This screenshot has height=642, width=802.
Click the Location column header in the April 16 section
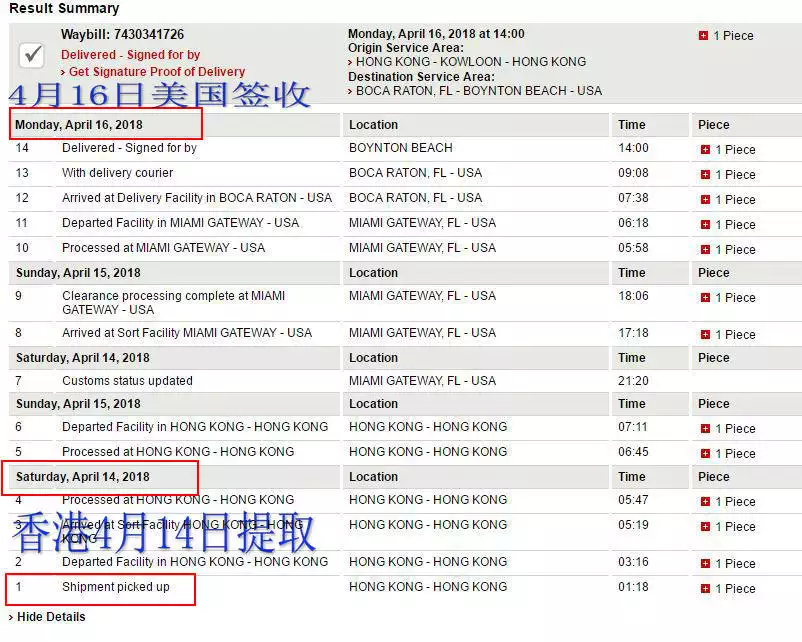coord(373,125)
